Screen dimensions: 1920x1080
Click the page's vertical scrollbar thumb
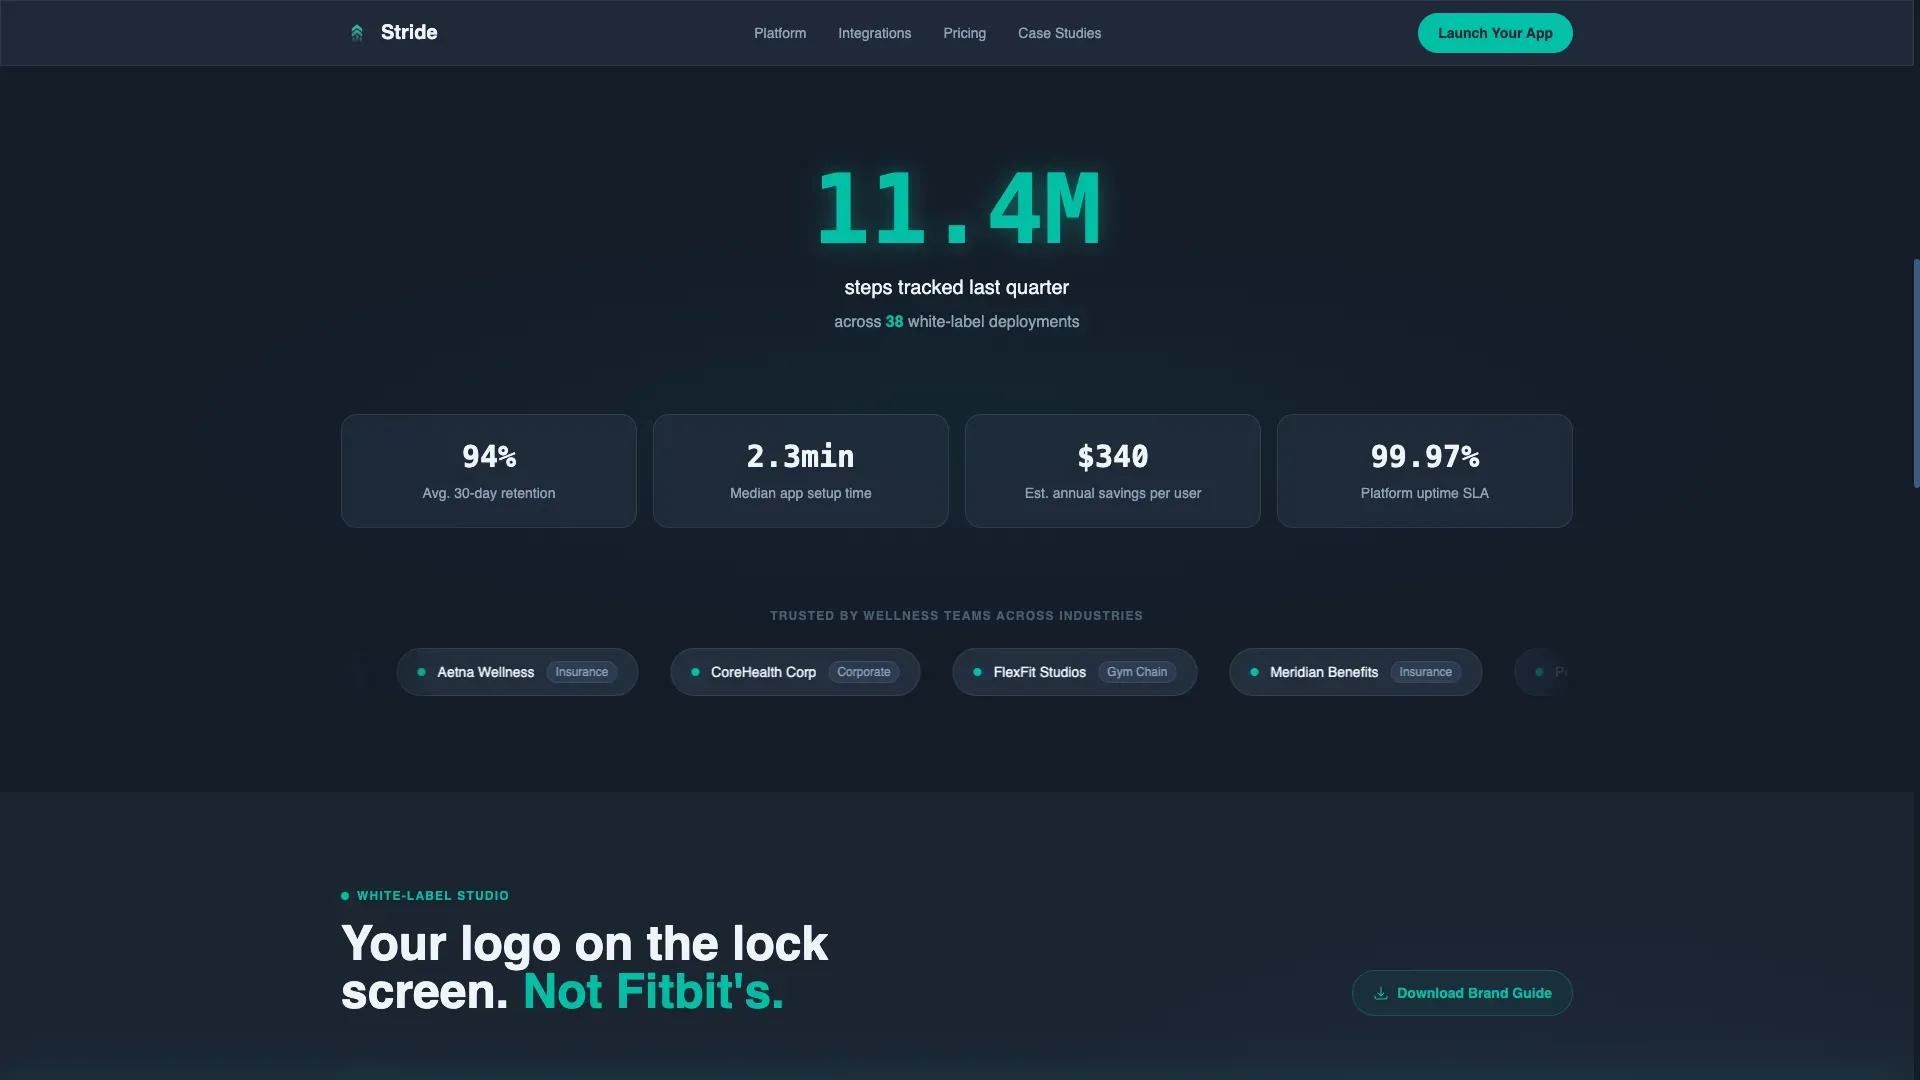tap(1916, 373)
